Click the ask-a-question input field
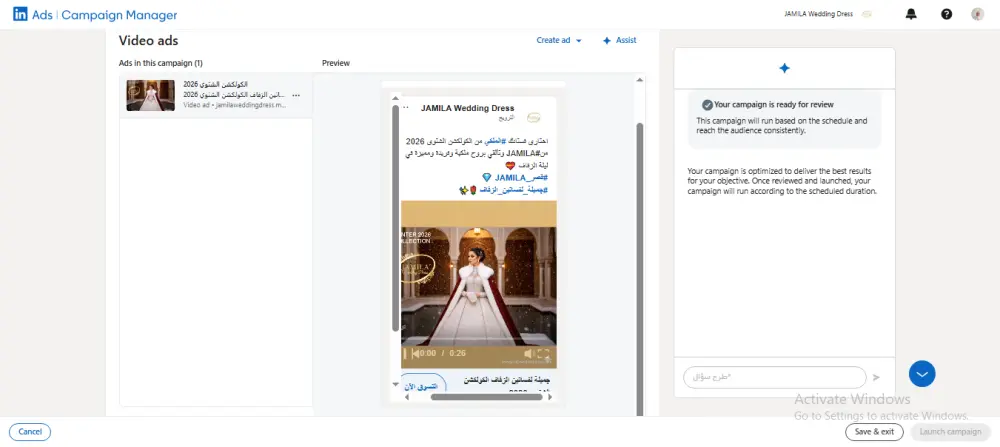This screenshot has height=447, width=1000. tap(775, 377)
